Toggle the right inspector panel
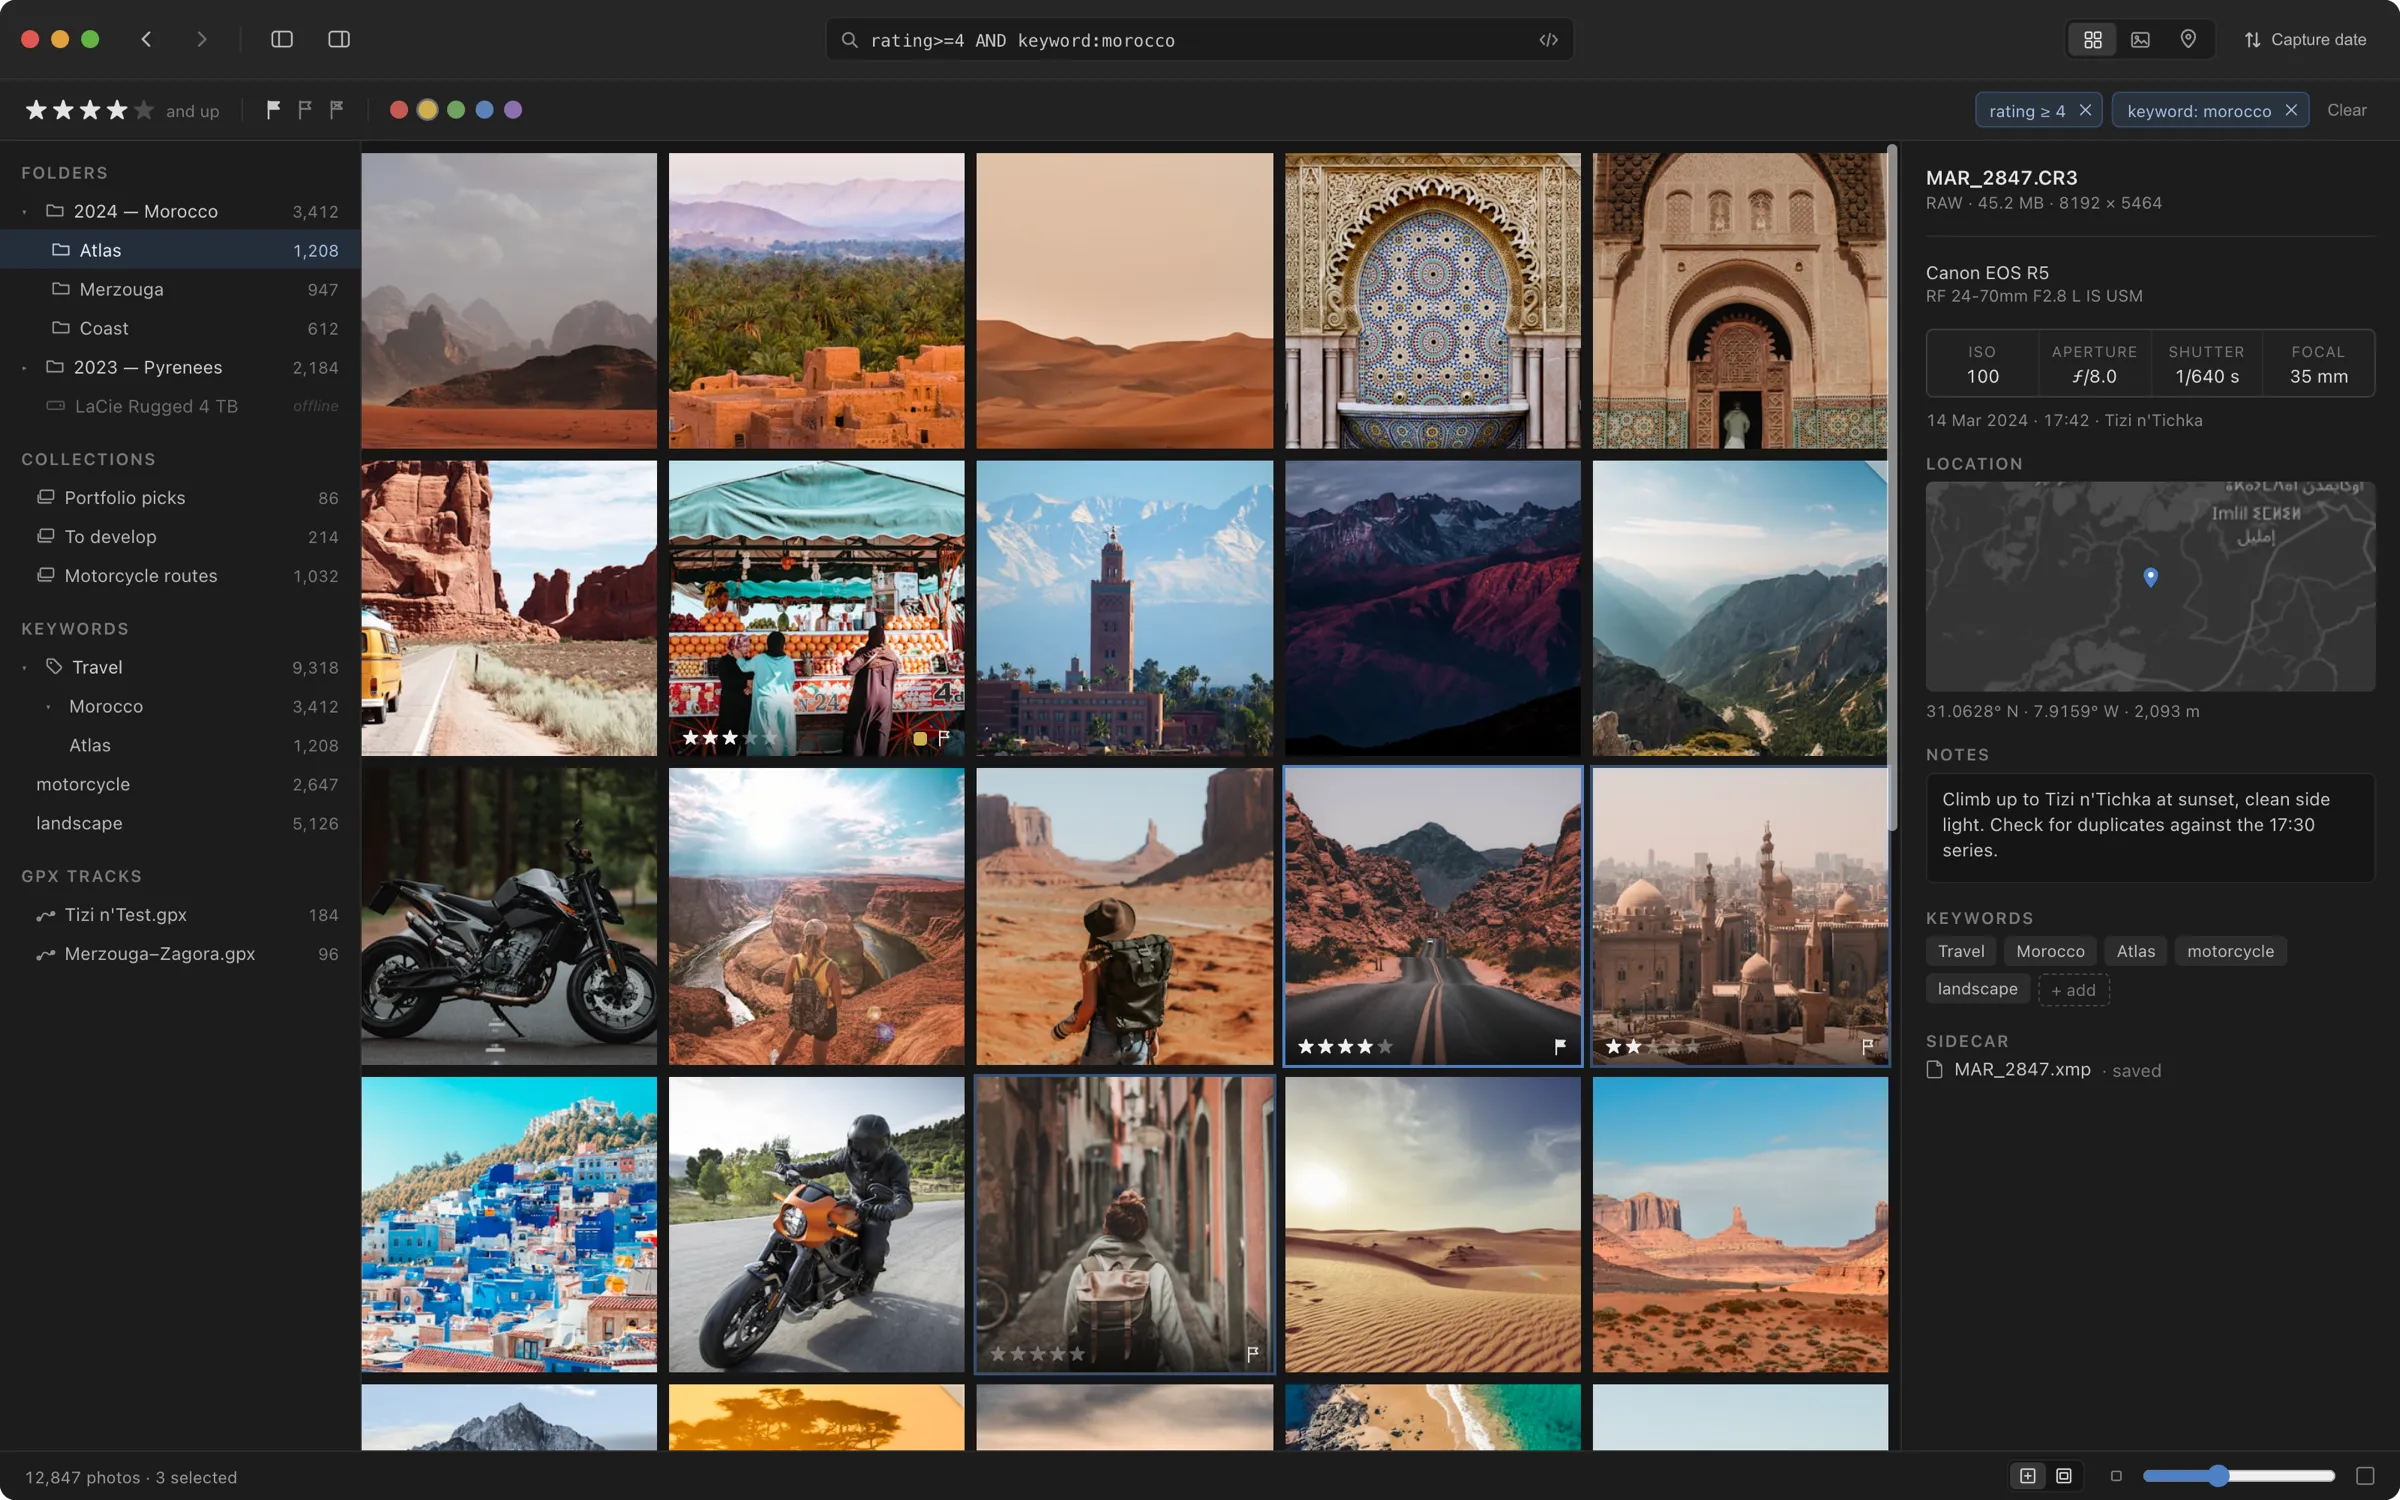This screenshot has width=2400, height=1500. [339, 39]
